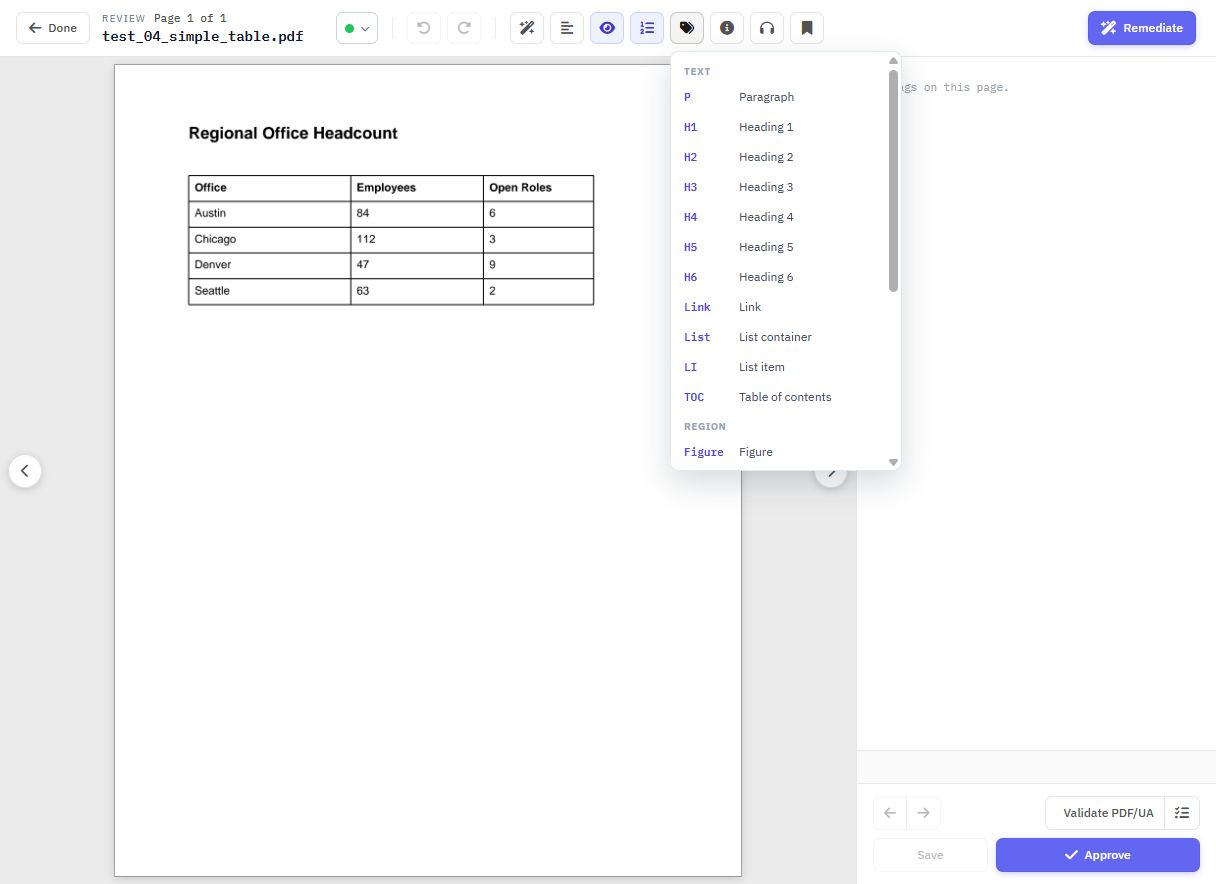Click the next arrow in bottom panel
The image size is (1216, 884).
click(x=924, y=813)
